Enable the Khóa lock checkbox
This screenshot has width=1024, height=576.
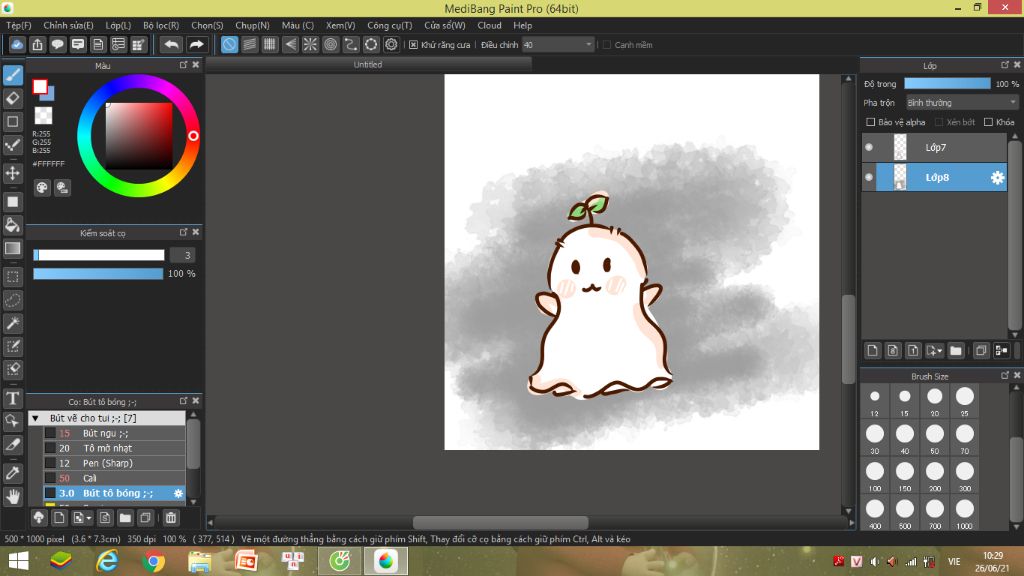(988, 122)
